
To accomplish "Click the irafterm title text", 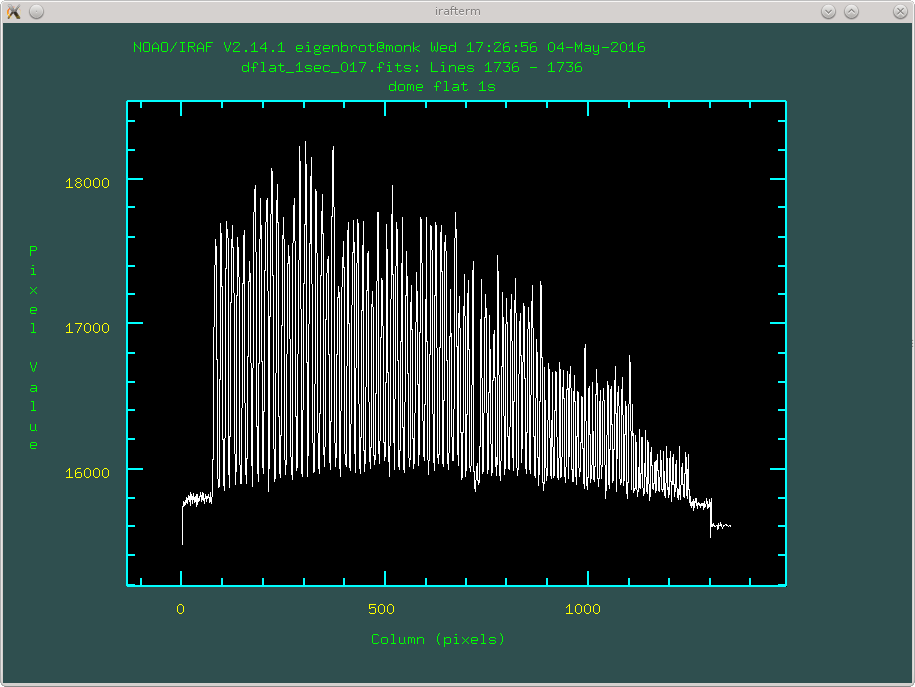I will 457,11.
